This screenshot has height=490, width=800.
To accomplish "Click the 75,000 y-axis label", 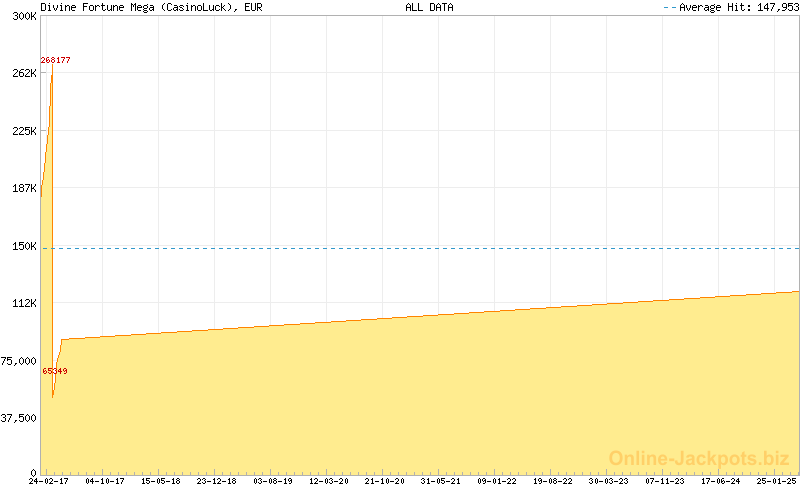I will 19,361.
